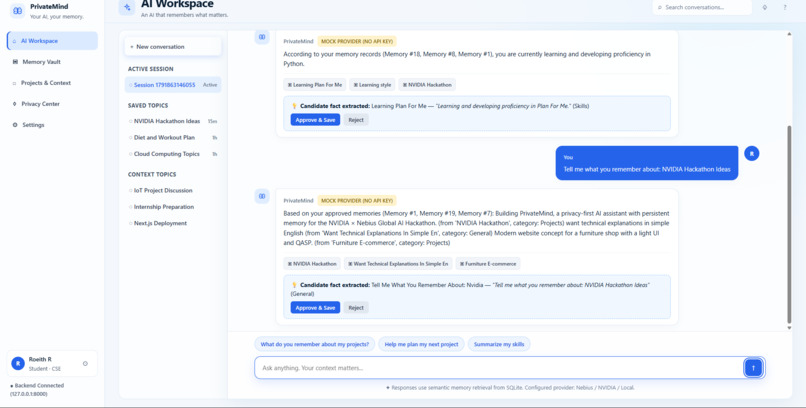Click the Backend Connected status text
Image resolution: width=806 pixels, height=408 pixels.
37,390
